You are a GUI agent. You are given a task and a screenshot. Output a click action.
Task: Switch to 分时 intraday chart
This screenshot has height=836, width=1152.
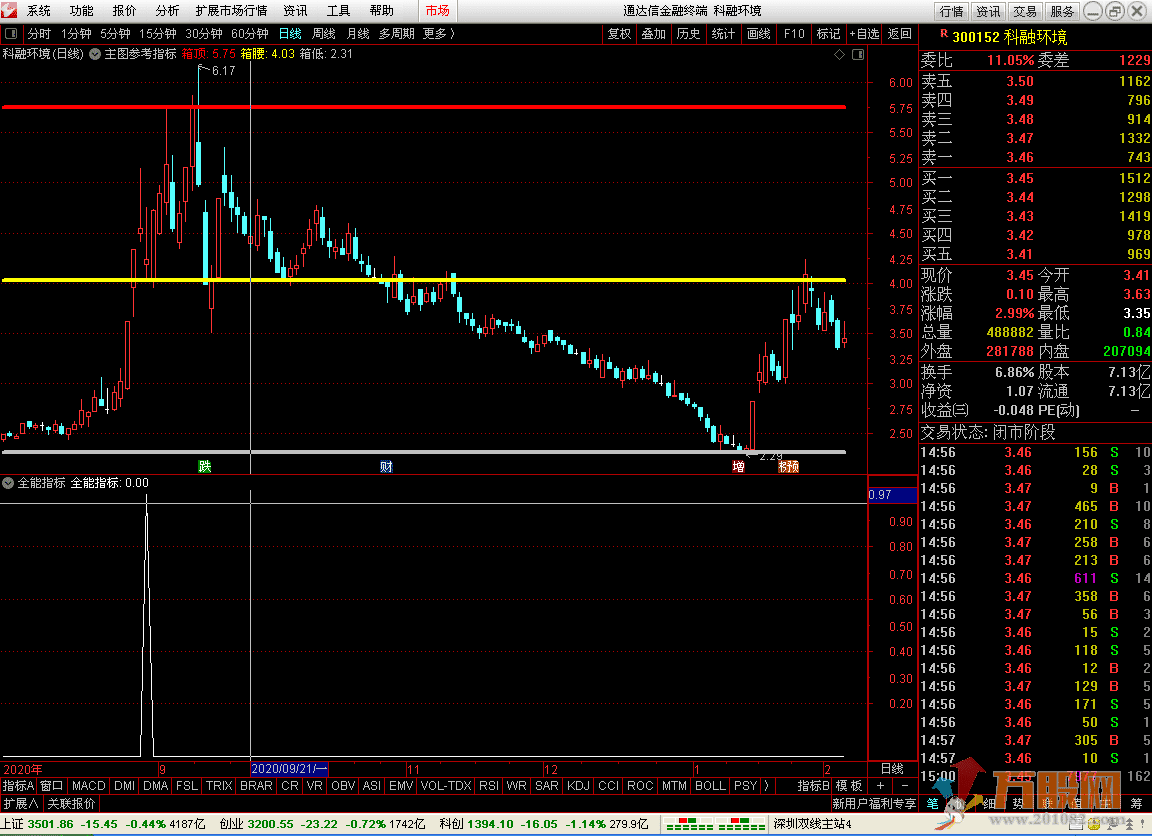tap(39, 34)
